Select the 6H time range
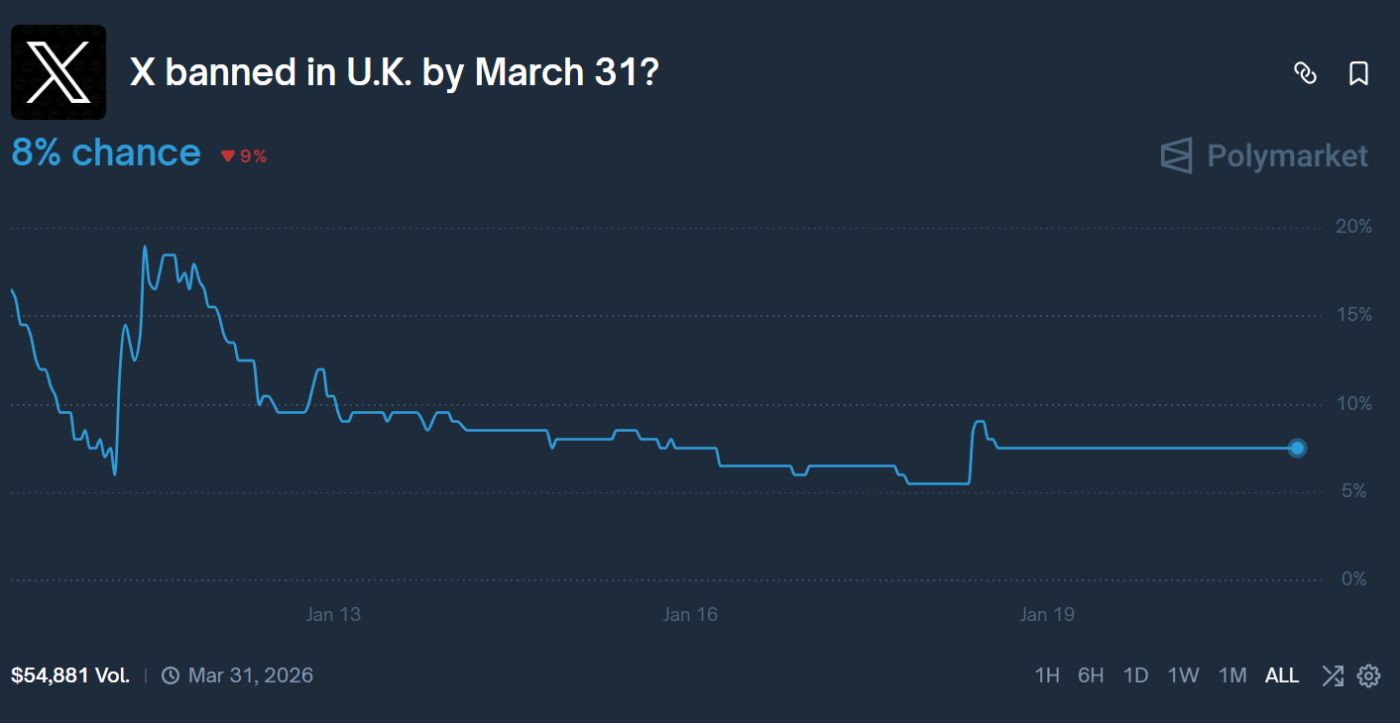 (x=1091, y=676)
